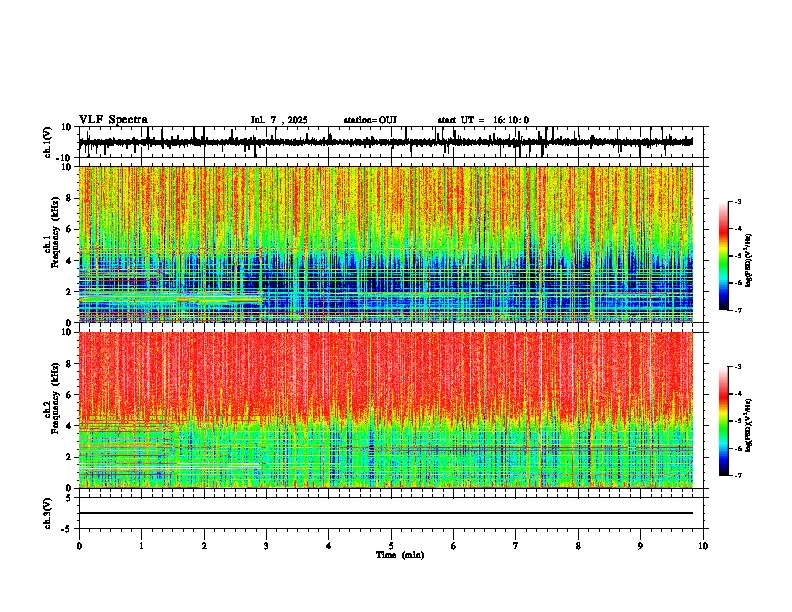Click the ch.1(V) waveform axis label
The image size is (792, 612).
[48, 142]
